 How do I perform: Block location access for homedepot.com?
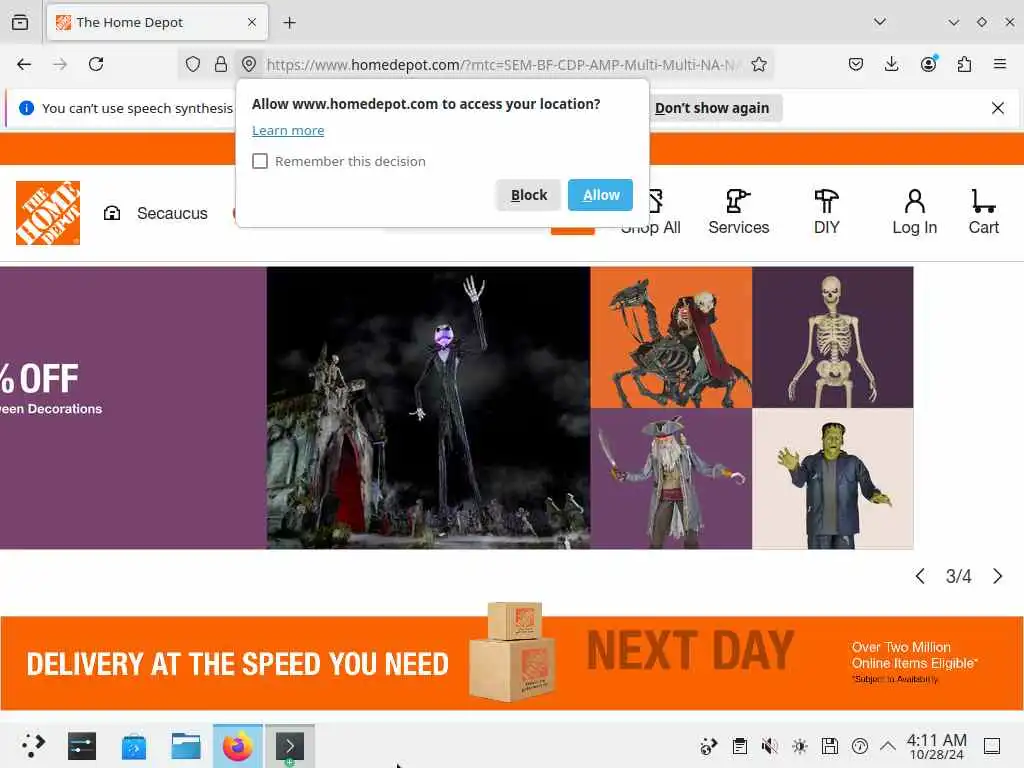click(x=528, y=195)
